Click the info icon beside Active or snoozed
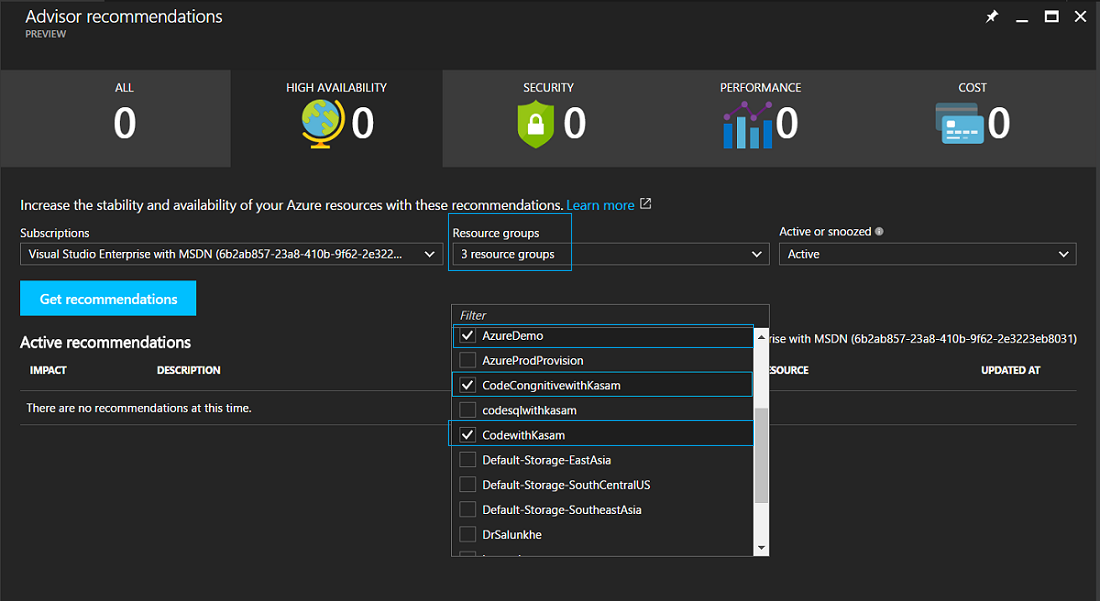1100x601 pixels. tap(879, 232)
